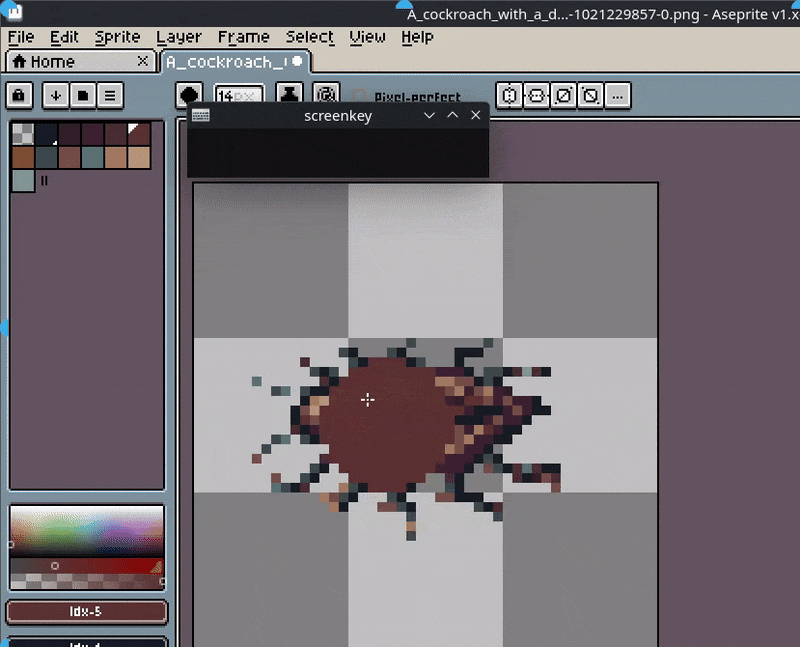Viewport: 800px width, 647px height.
Task: Enter a value in brush size field
Action: 239,96
